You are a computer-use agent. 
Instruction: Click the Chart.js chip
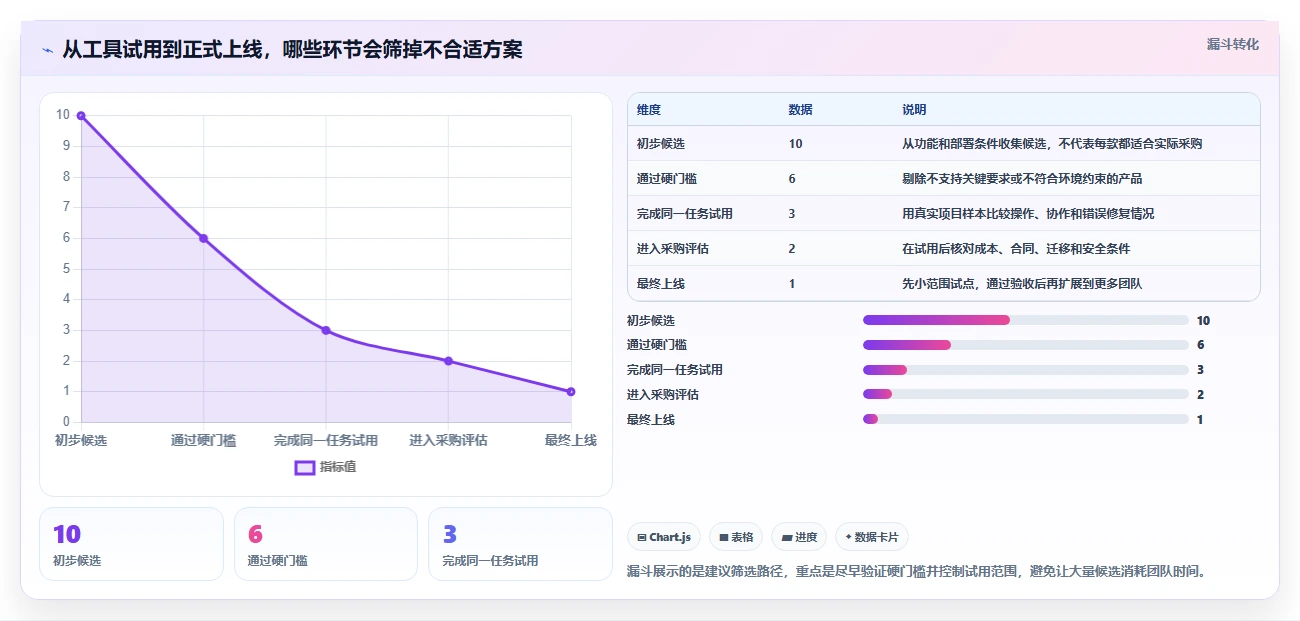(664, 537)
